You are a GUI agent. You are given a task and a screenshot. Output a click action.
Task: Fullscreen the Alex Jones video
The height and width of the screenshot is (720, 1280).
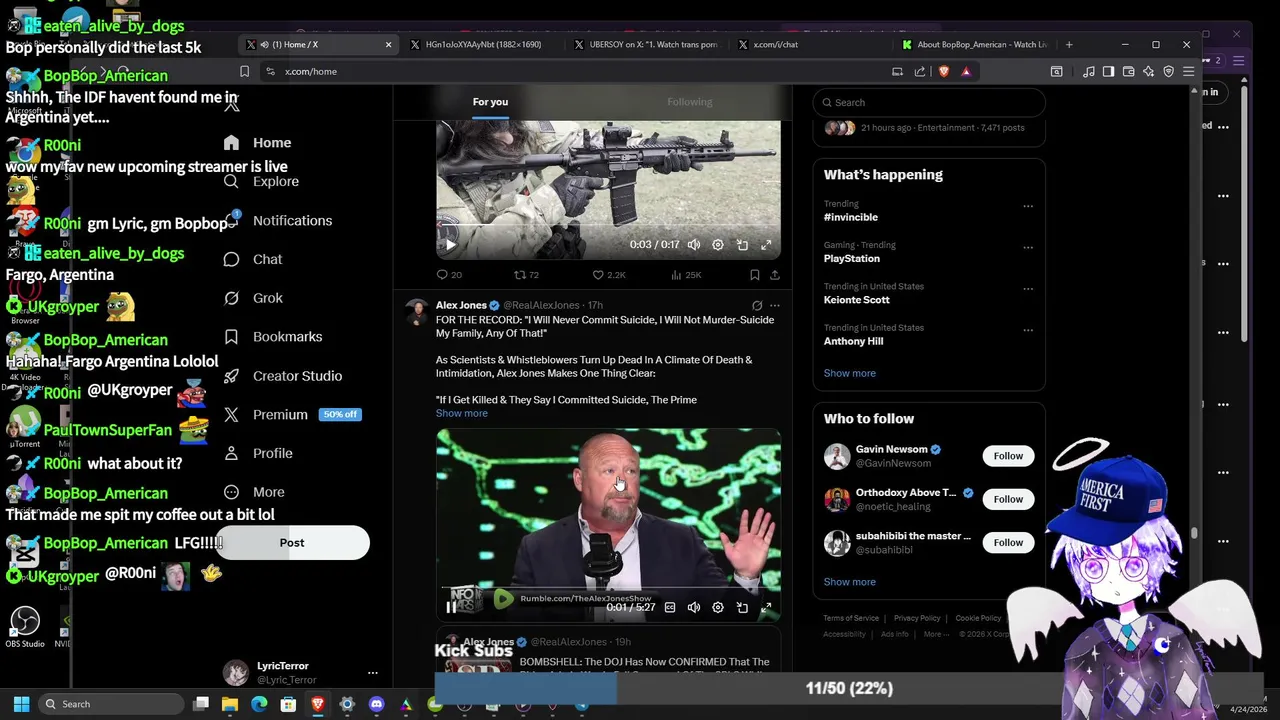pyautogui.click(x=766, y=608)
